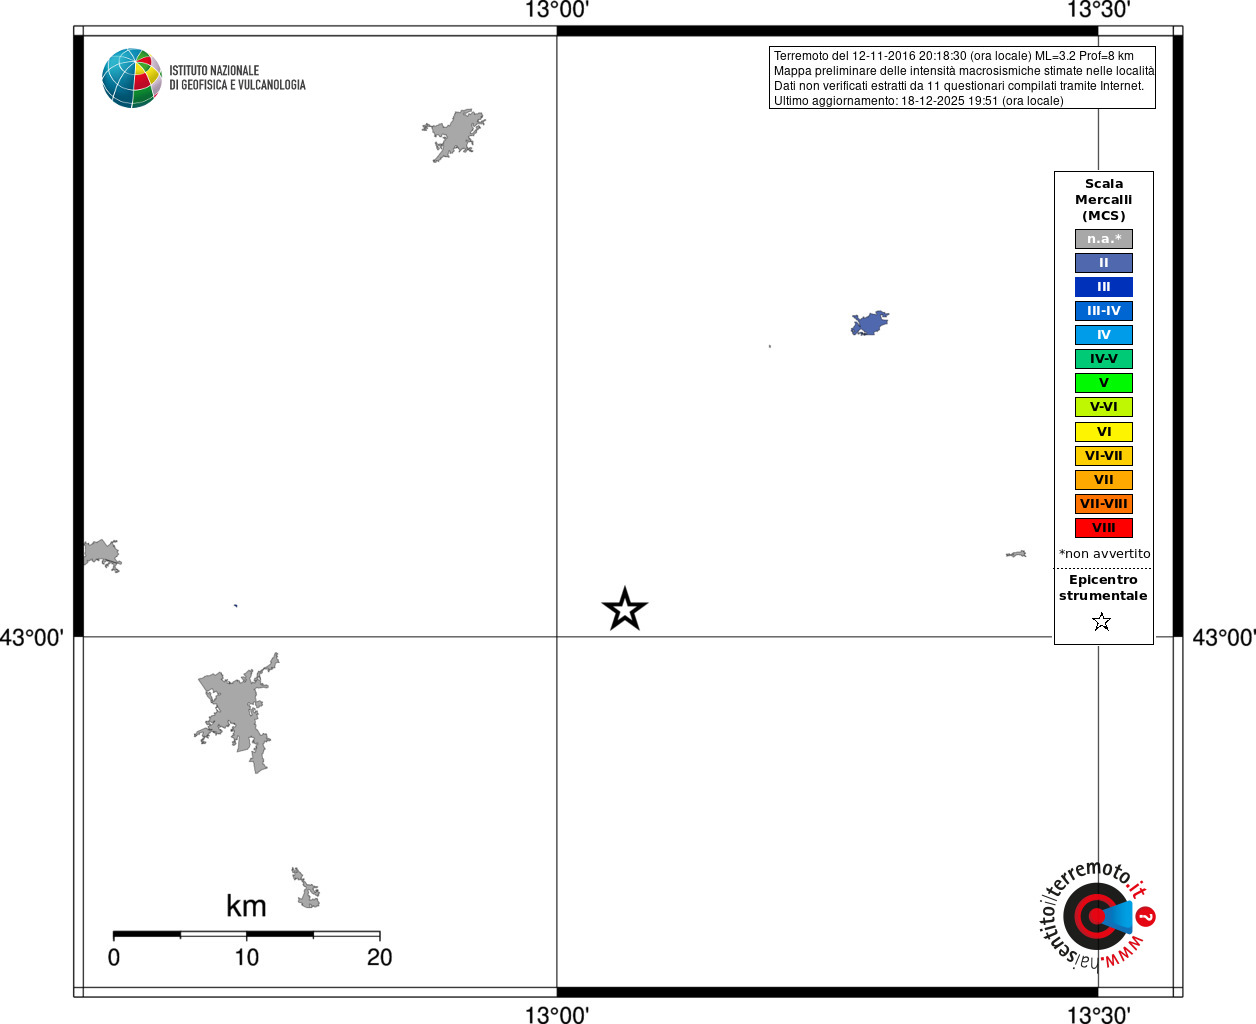
Task: Click the epicenter star on the map
Action: pos(625,609)
